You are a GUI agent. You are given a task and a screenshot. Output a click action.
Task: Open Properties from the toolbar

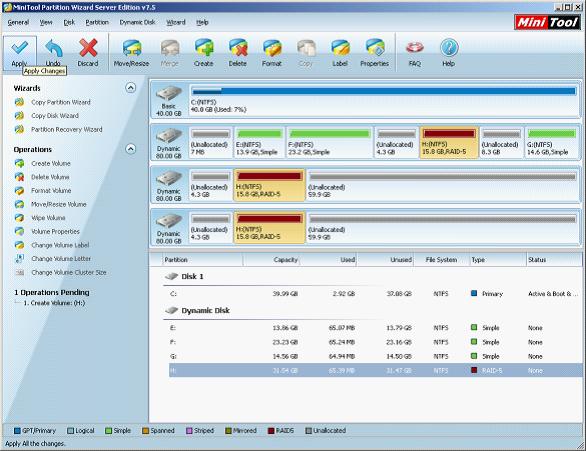pos(374,52)
